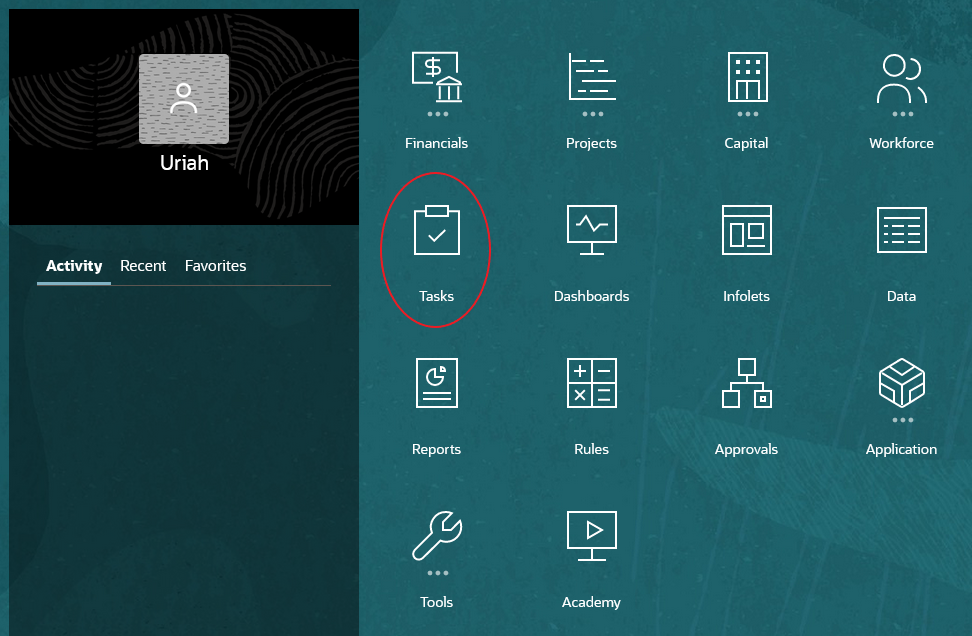
Task: Launch the Projects module
Action: click(x=591, y=77)
